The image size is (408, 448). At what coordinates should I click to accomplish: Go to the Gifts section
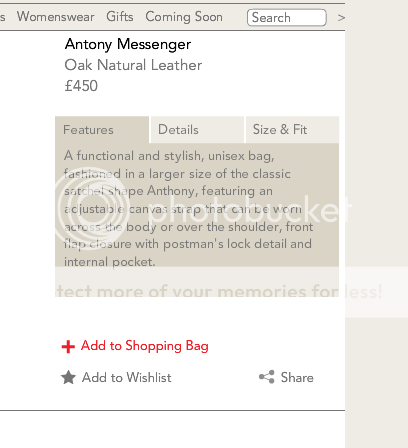coord(120,16)
